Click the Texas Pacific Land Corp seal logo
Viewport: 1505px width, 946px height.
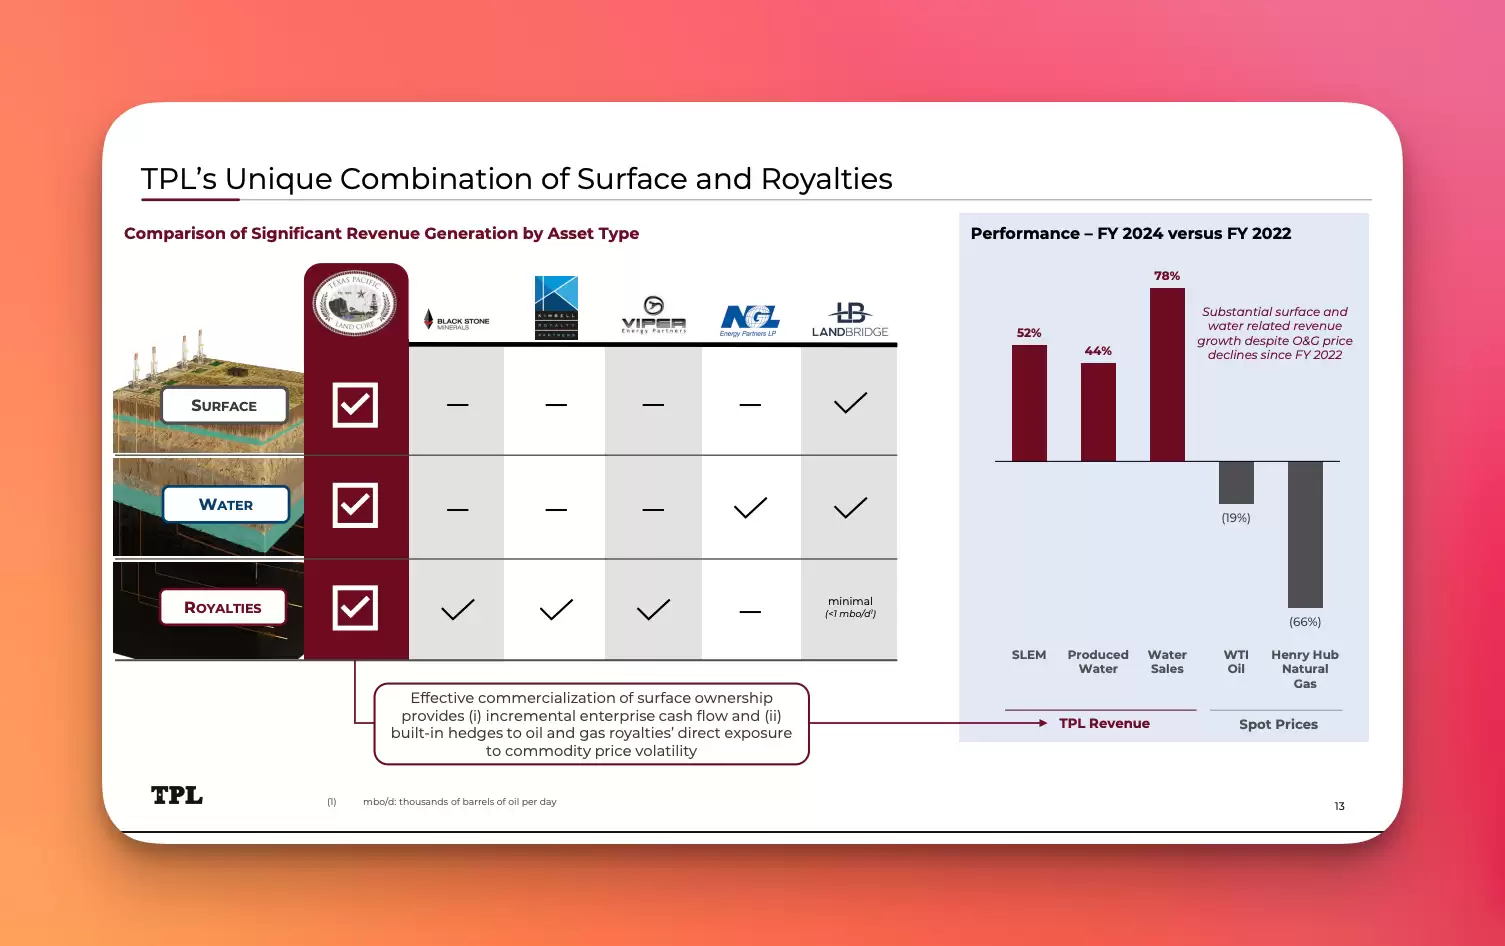[355, 304]
